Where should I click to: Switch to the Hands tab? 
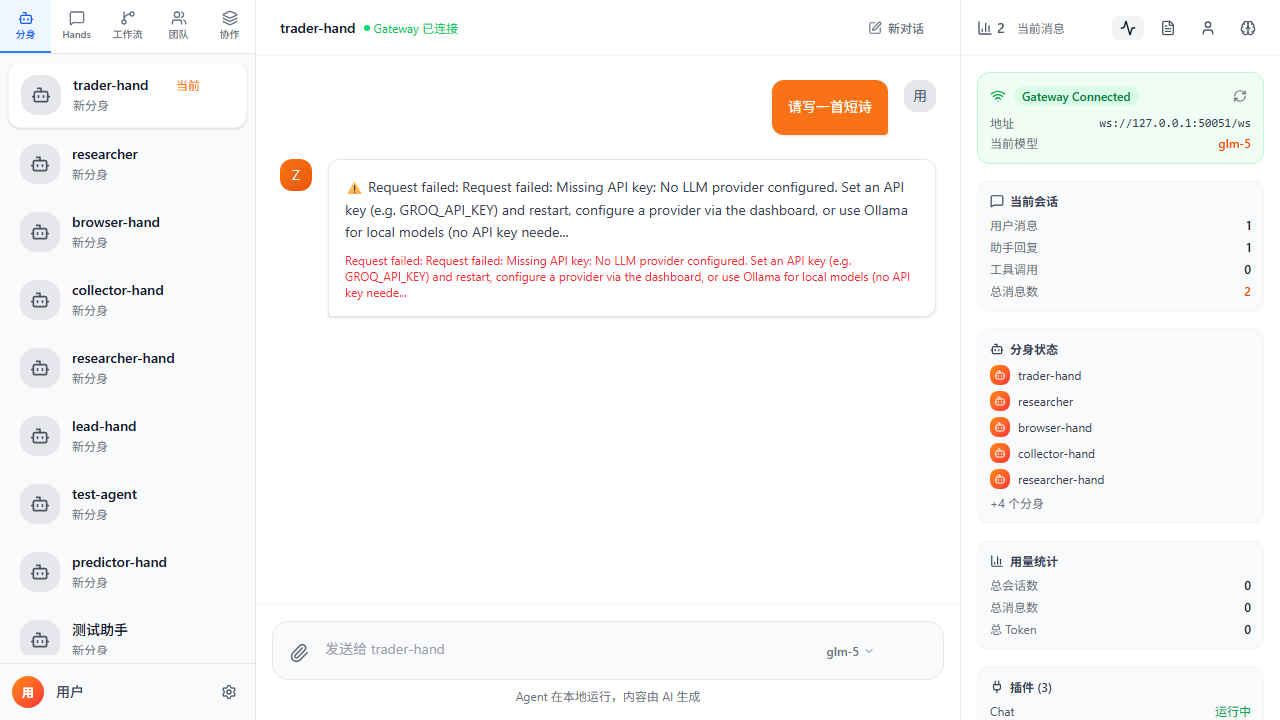point(76,26)
